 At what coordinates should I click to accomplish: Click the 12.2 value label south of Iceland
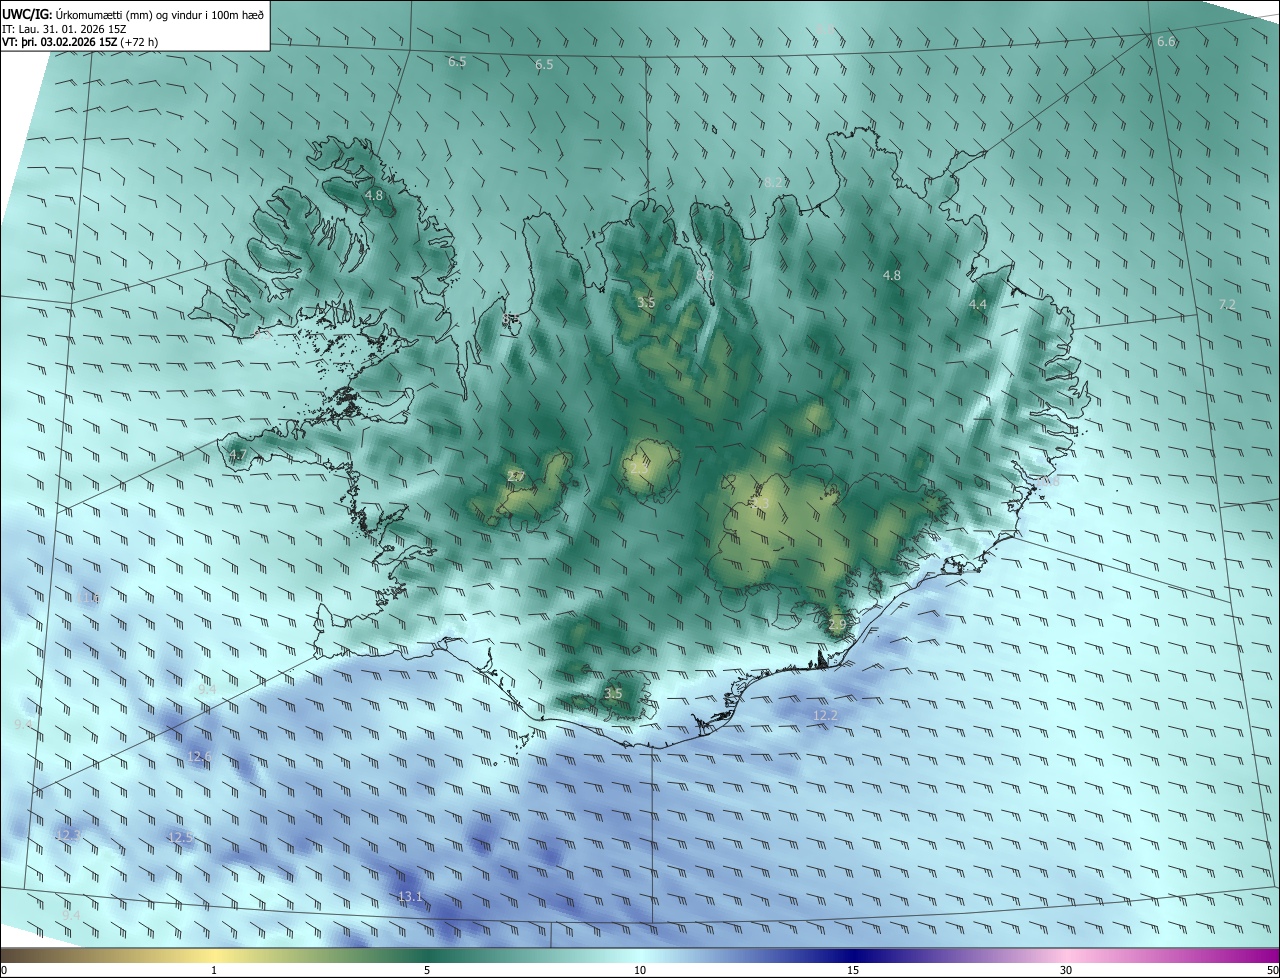click(x=825, y=715)
